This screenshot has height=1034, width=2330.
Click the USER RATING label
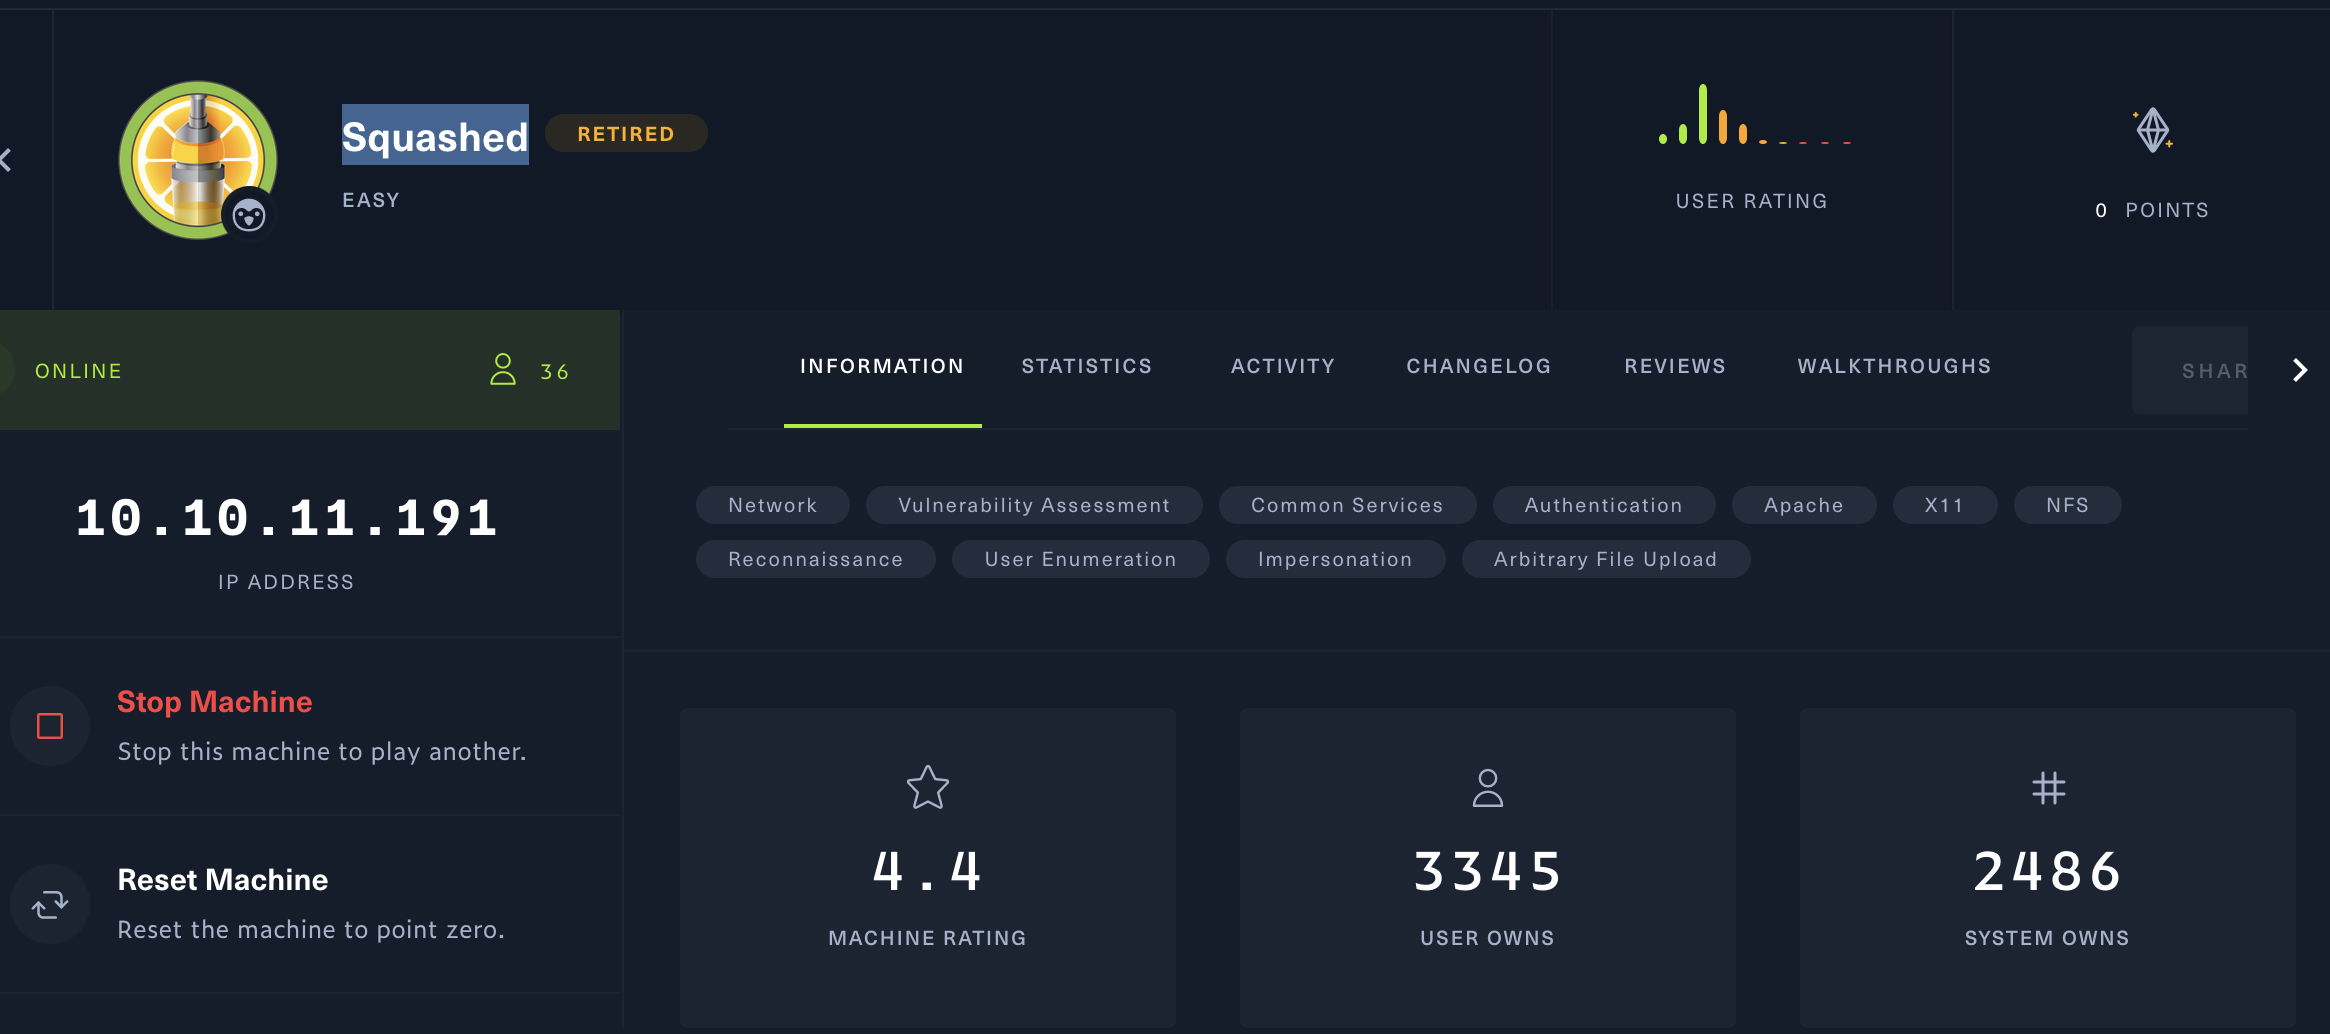click(x=1752, y=201)
